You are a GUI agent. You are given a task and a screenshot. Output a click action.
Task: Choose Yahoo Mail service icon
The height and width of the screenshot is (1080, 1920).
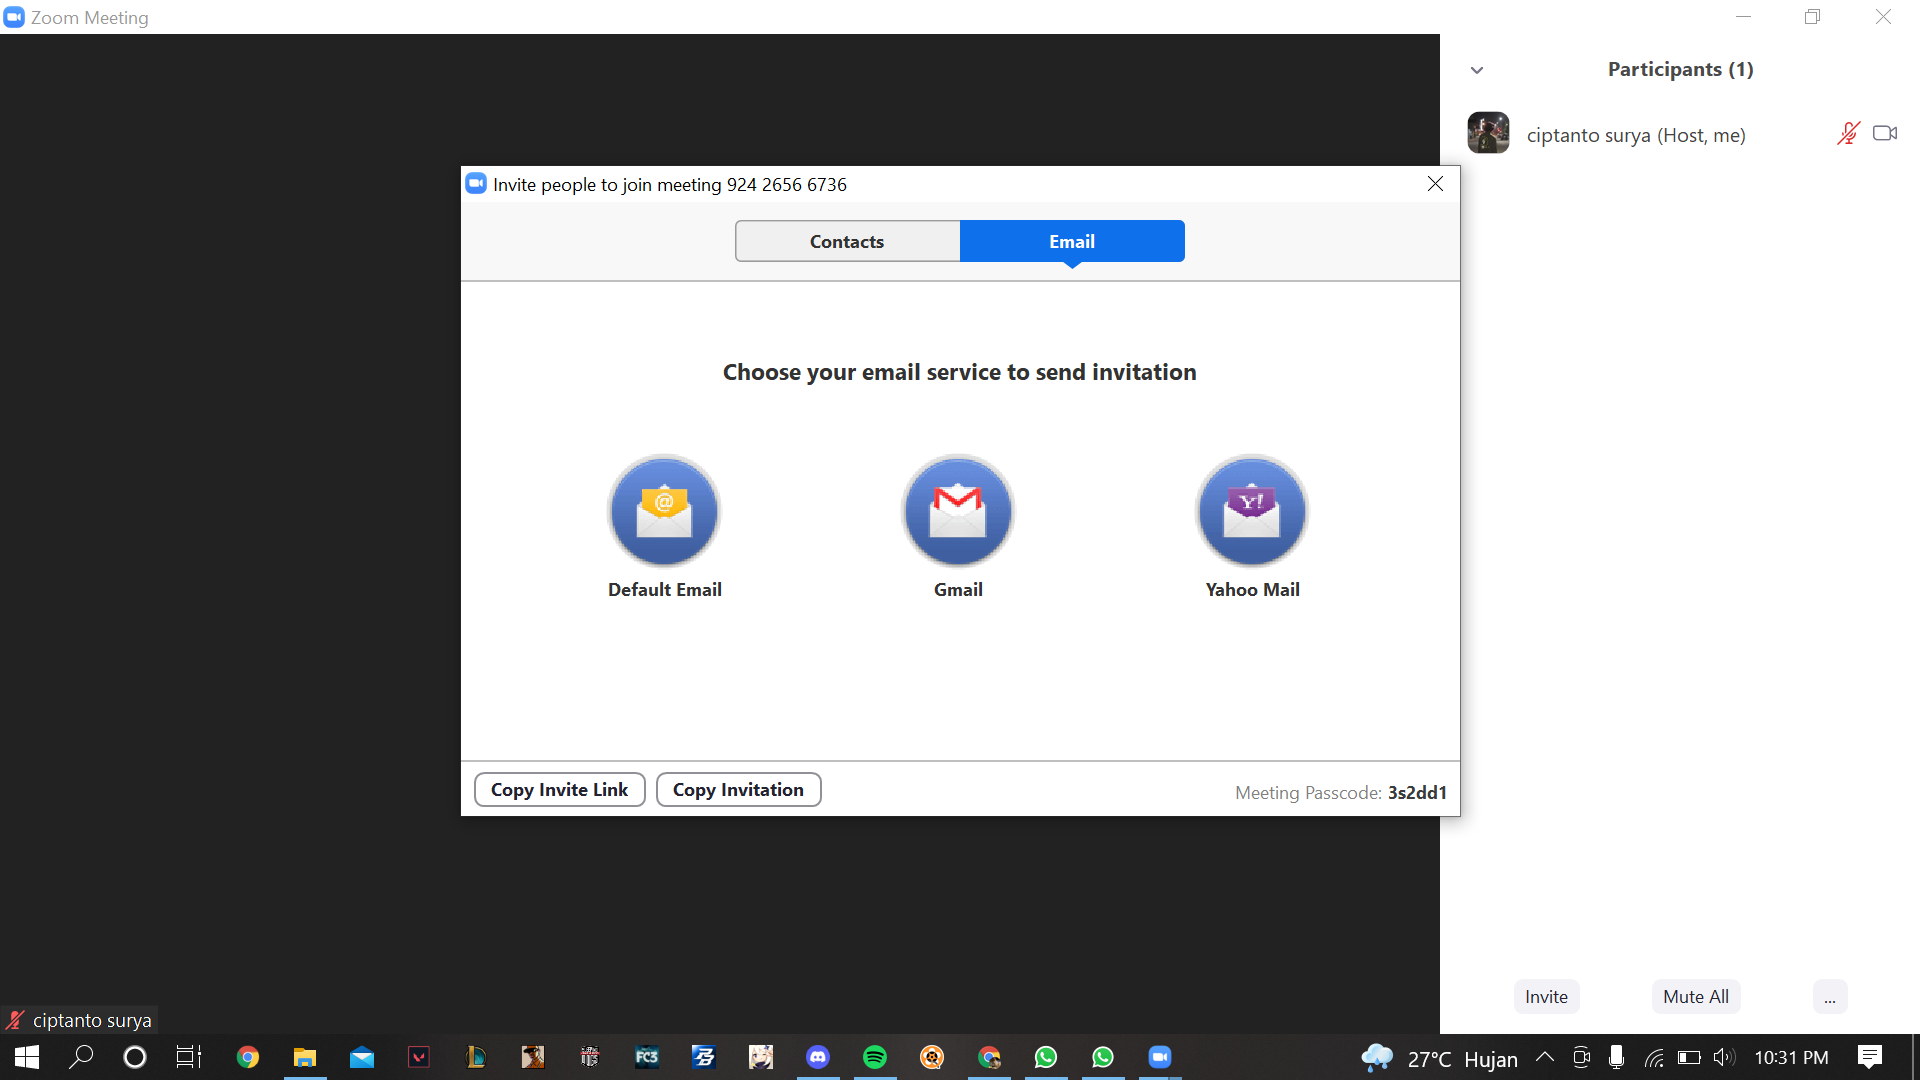pos(1252,511)
